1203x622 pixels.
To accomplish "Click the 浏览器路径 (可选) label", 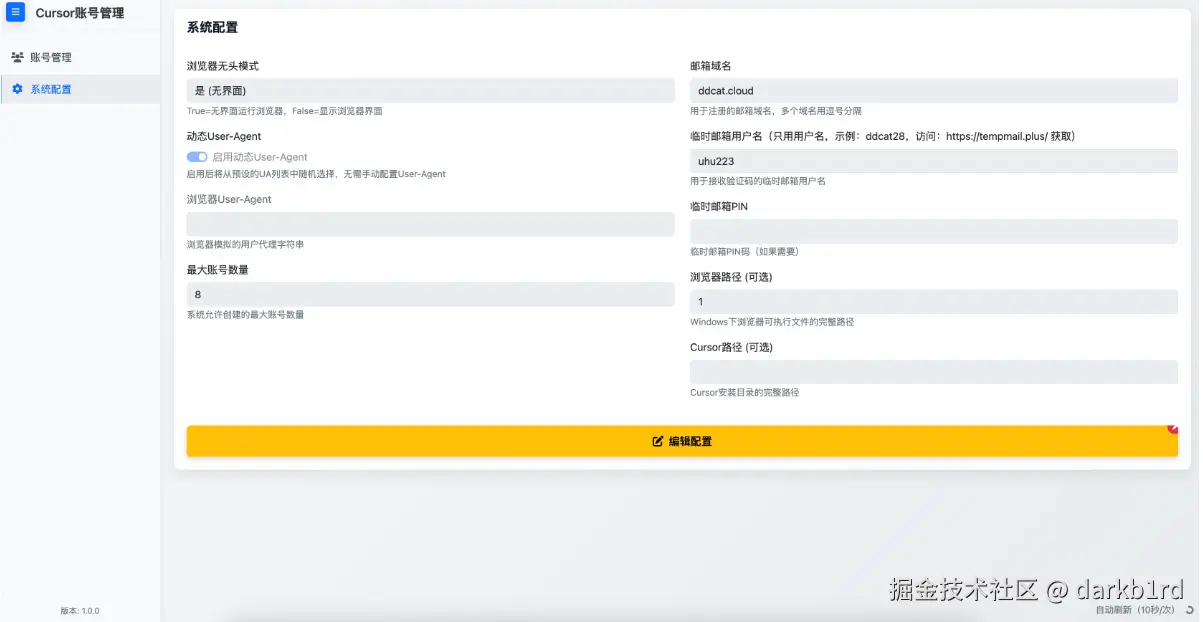I will pos(731,277).
